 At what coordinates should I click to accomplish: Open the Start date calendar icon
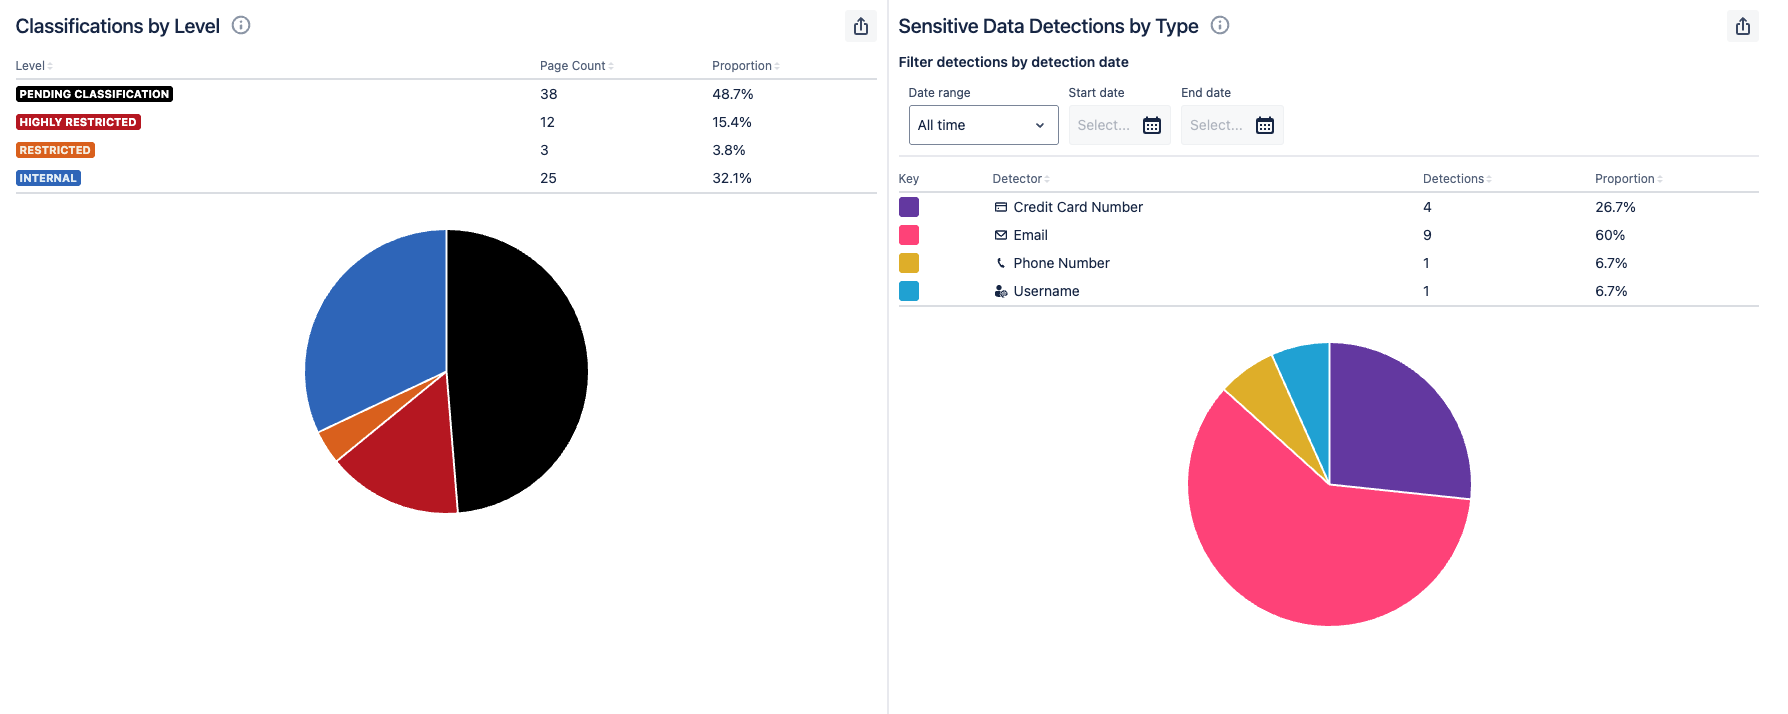coord(1152,125)
